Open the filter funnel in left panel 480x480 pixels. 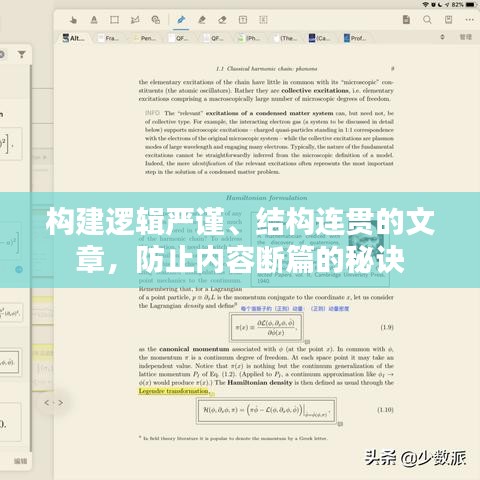tap(22, 54)
